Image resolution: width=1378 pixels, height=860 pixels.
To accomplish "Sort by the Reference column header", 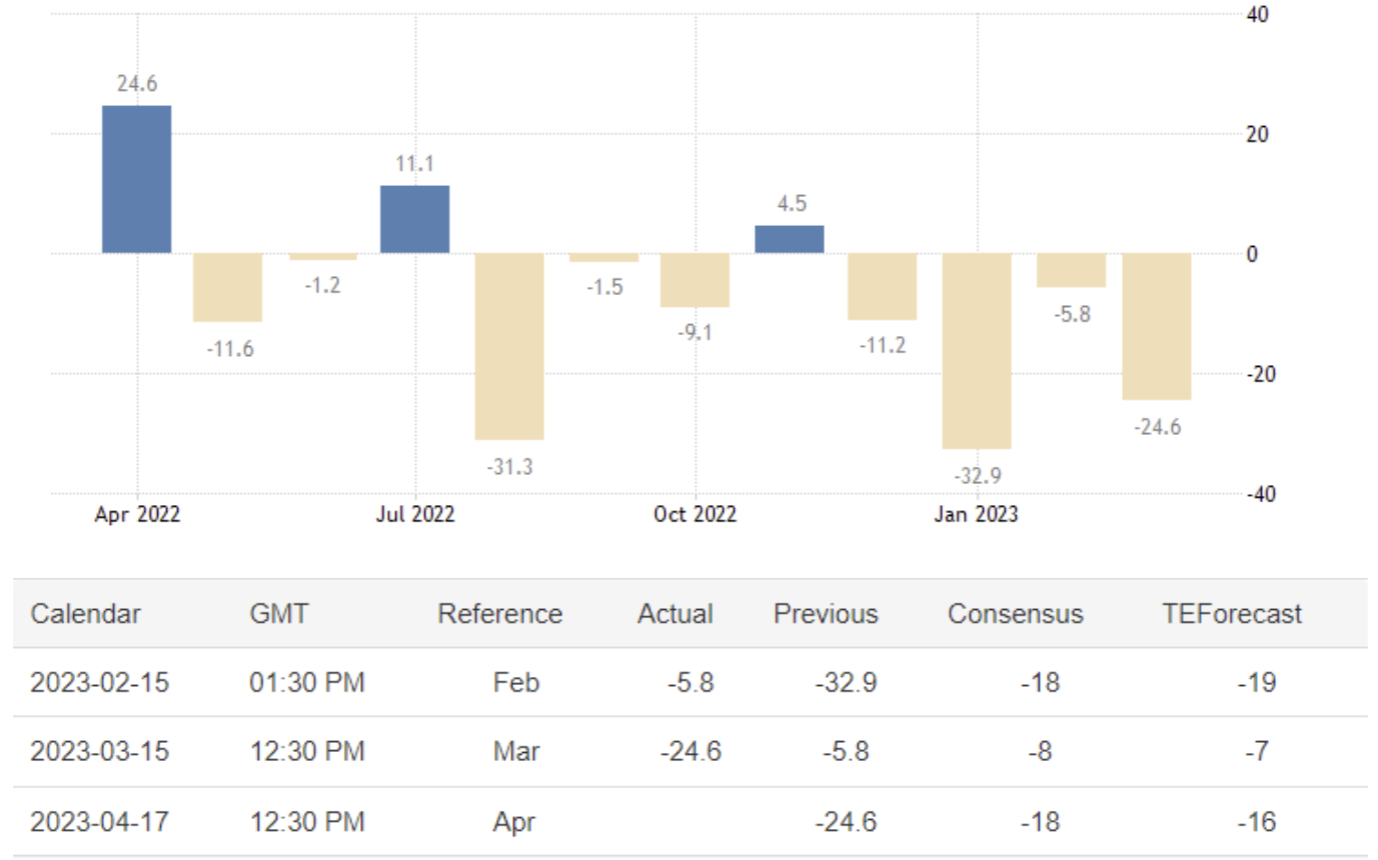I will click(500, 613).
